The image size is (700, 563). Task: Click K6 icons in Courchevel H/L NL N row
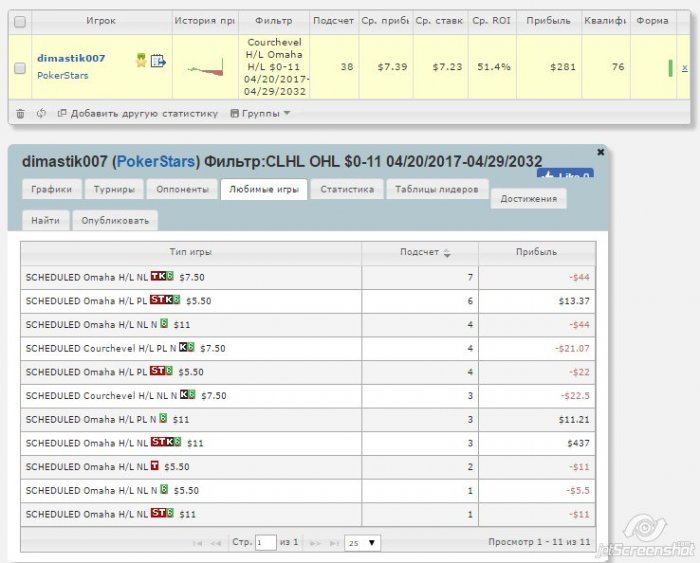(x=188, y=394)
